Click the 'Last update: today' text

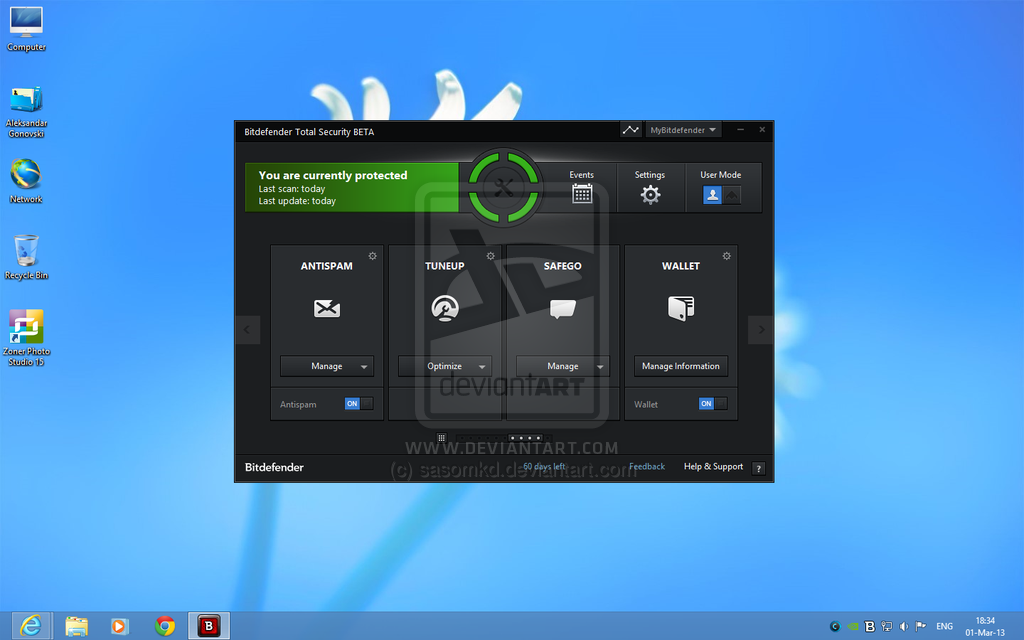[297, 201]
